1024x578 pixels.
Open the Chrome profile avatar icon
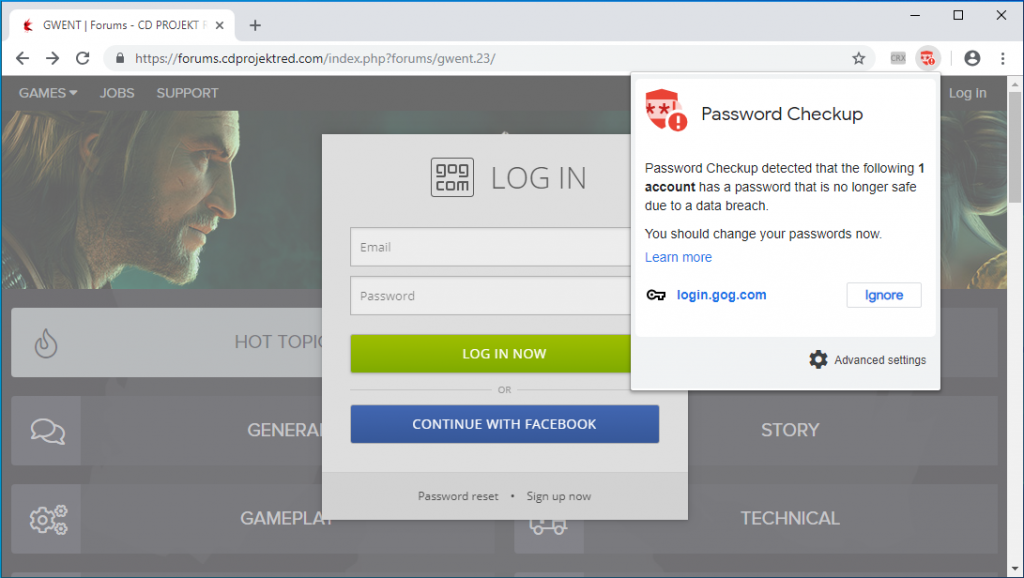(972, 58)
